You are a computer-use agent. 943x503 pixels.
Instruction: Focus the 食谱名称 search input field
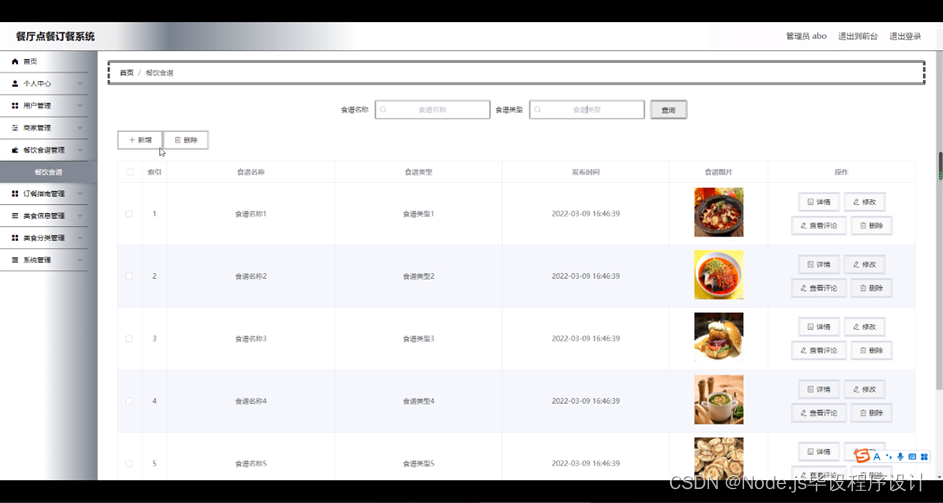coord(432,110)
